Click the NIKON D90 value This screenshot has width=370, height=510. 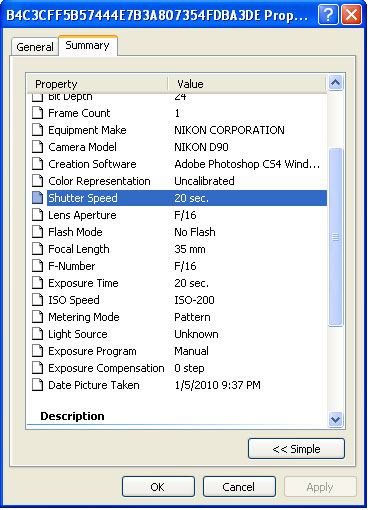point(201,147)
